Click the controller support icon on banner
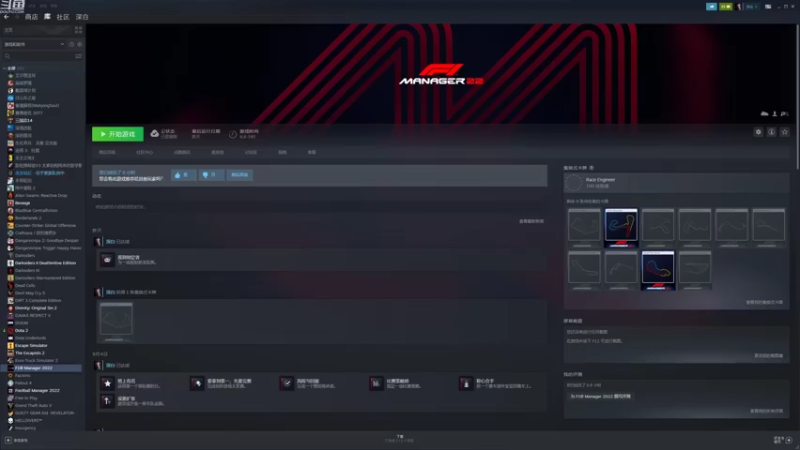 point(785,114)
